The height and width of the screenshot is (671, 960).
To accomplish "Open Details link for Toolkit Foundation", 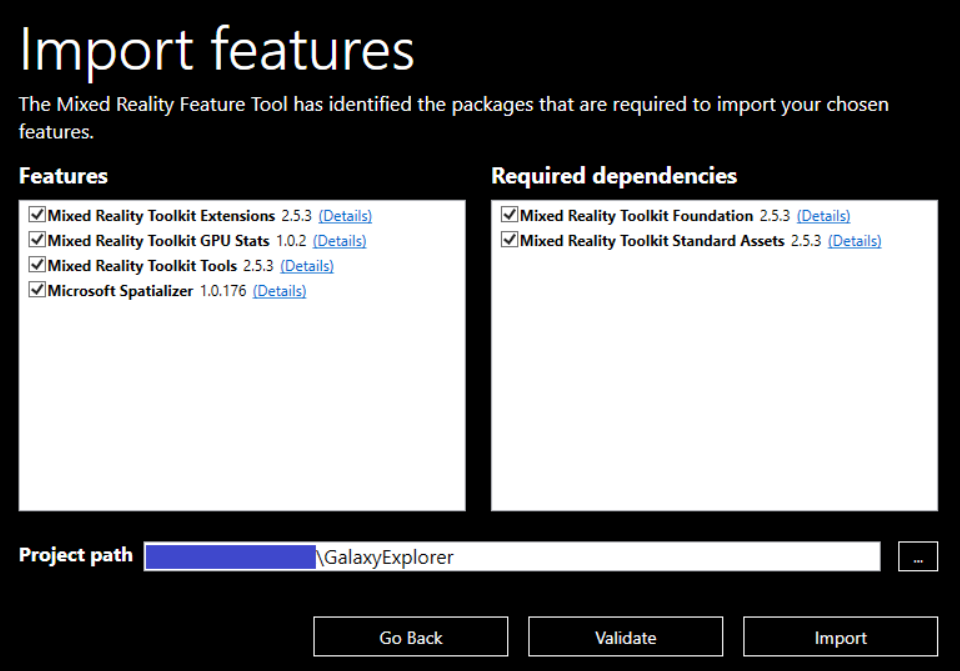I will pyautogui.click(x=823, y=216).
